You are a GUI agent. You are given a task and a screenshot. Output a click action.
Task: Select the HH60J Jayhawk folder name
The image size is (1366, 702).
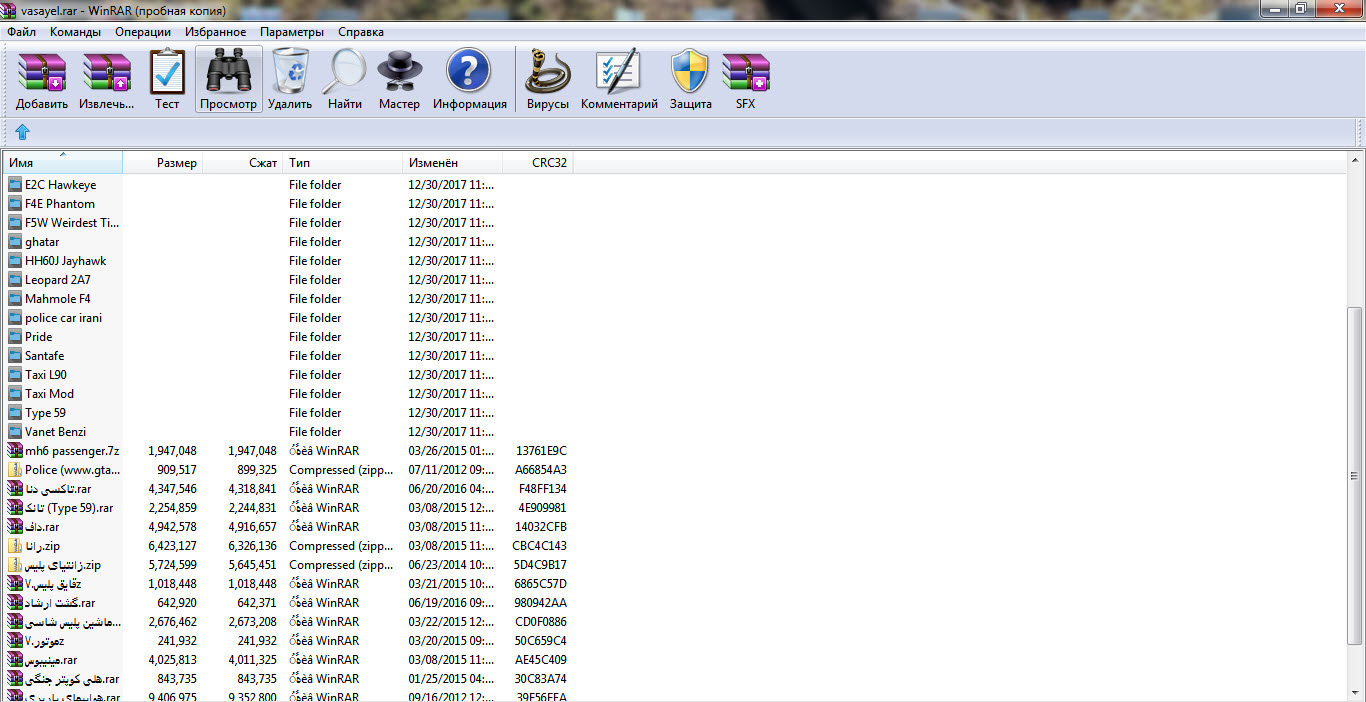[65, 261]
